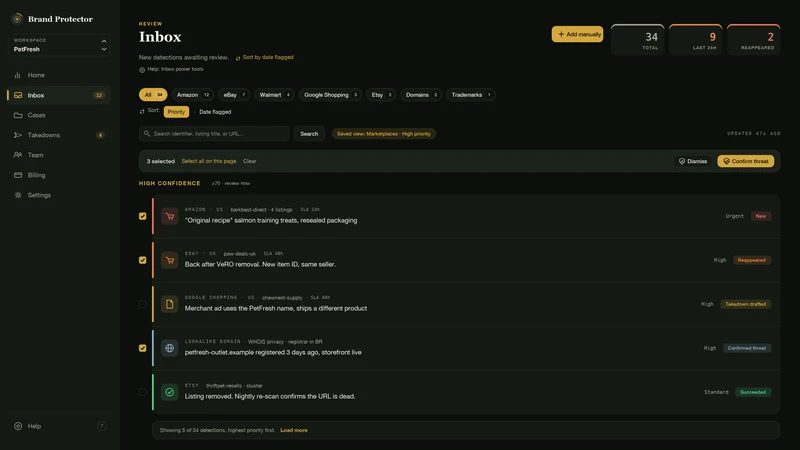
Task: Click the document icon on Google Shopping row
Action: point(169,304)
